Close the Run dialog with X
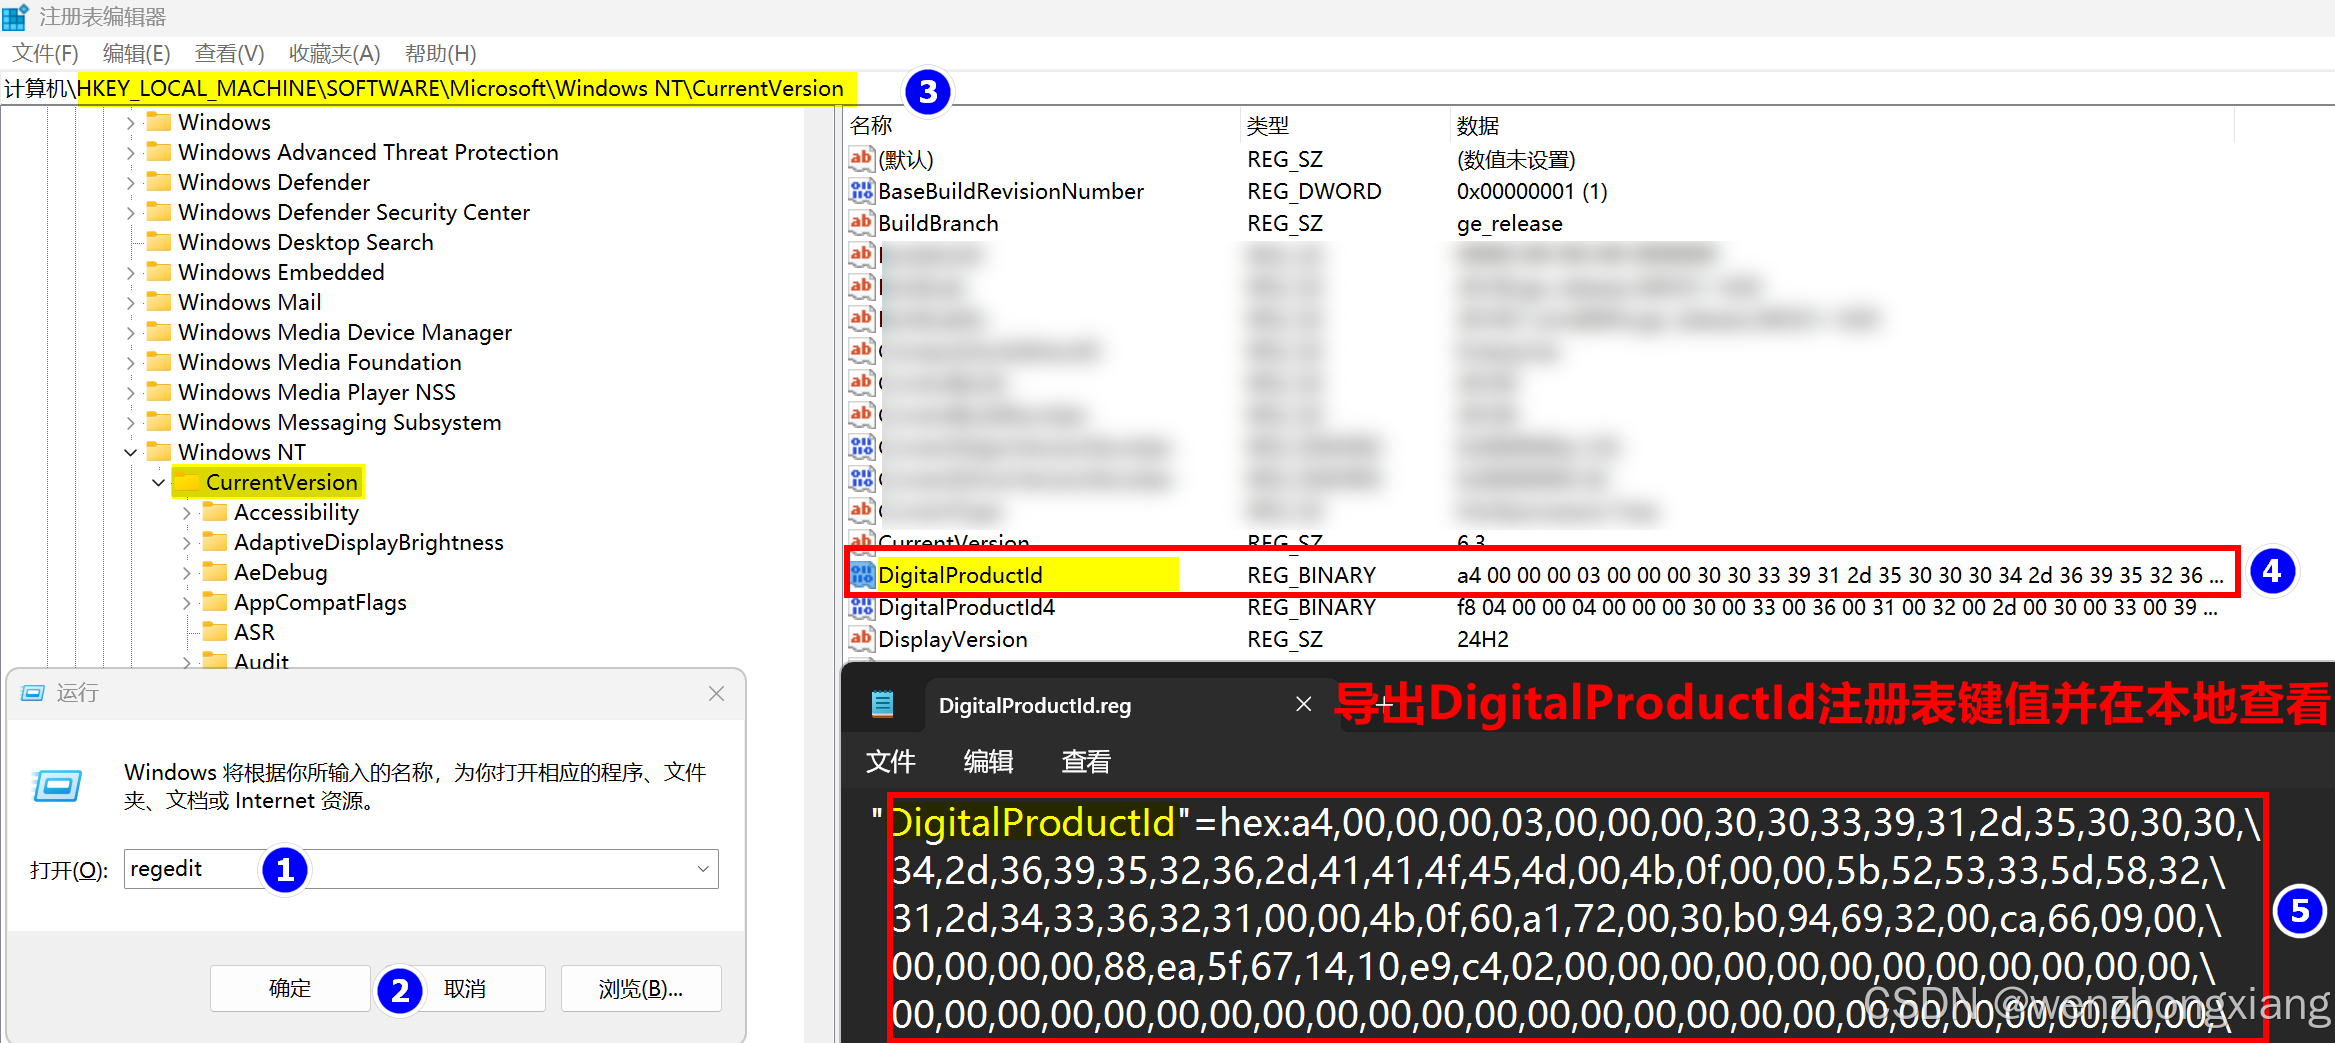The width and height of the screenshot is (2335, 1043). [716, 693]
